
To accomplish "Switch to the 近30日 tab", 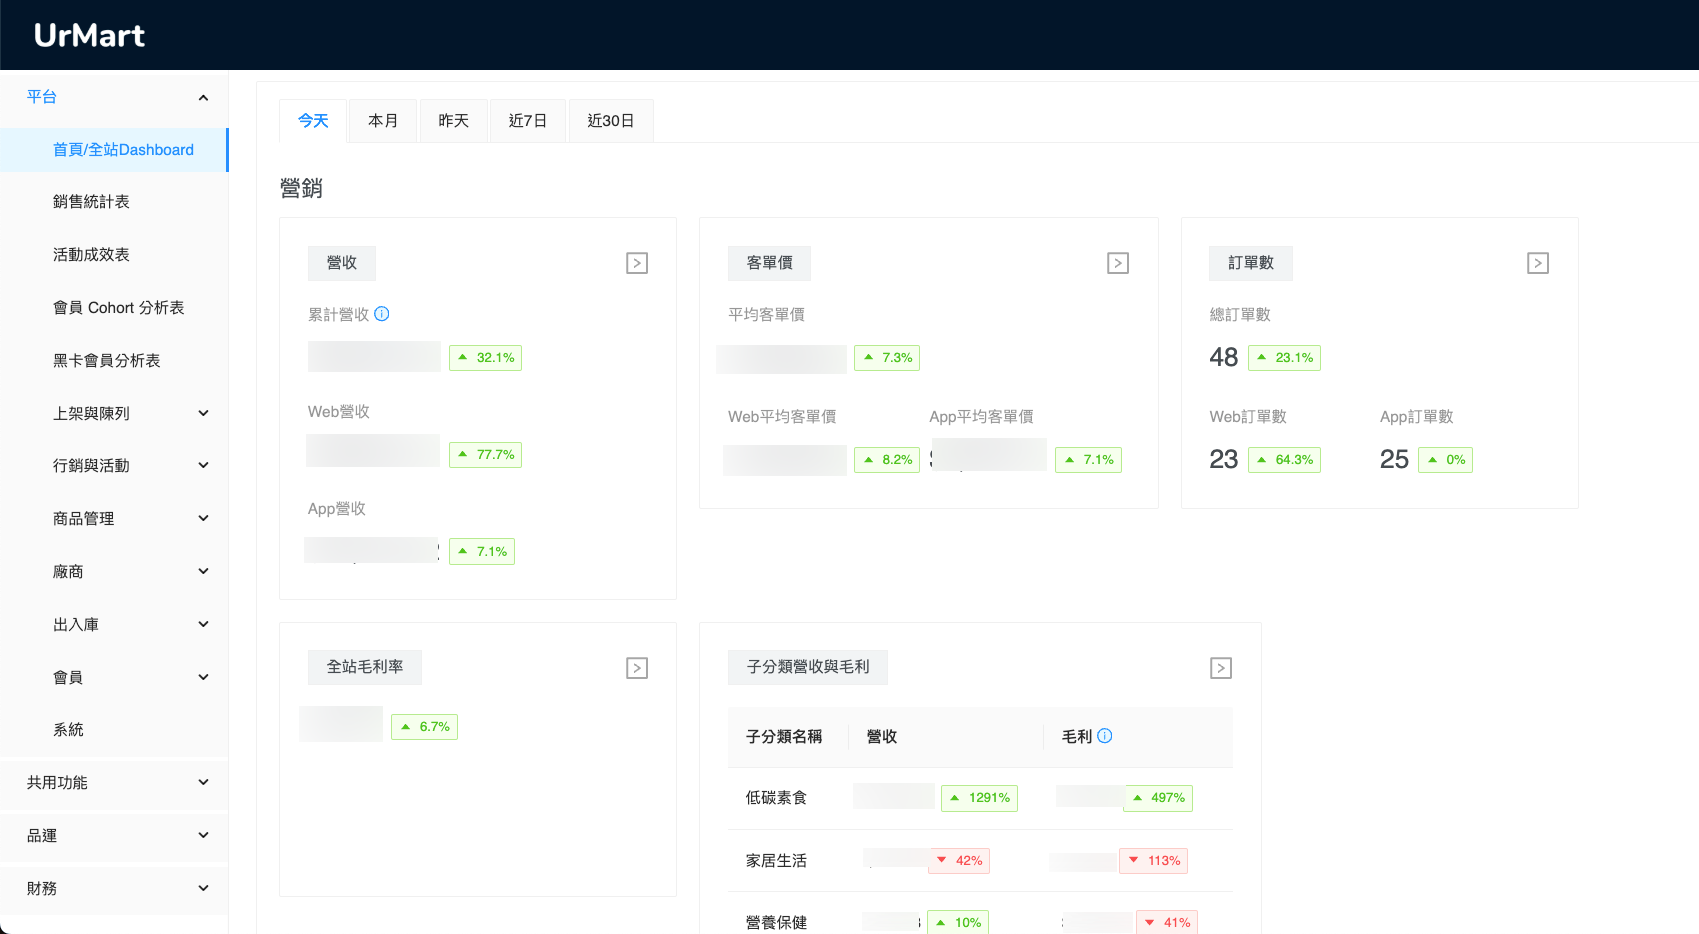I will 611,120.
